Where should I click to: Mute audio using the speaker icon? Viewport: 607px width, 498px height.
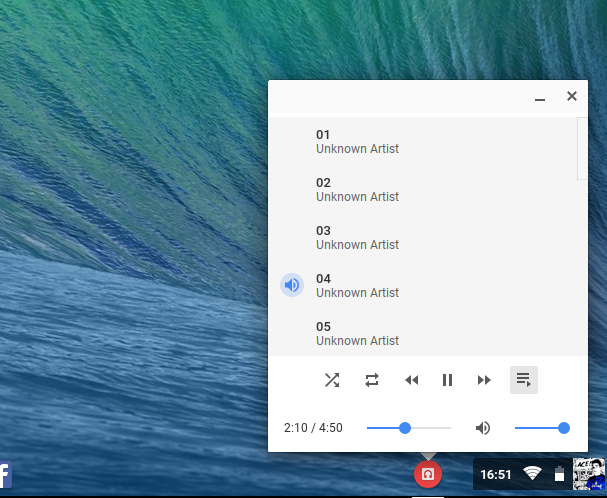(x=483, y=428)
